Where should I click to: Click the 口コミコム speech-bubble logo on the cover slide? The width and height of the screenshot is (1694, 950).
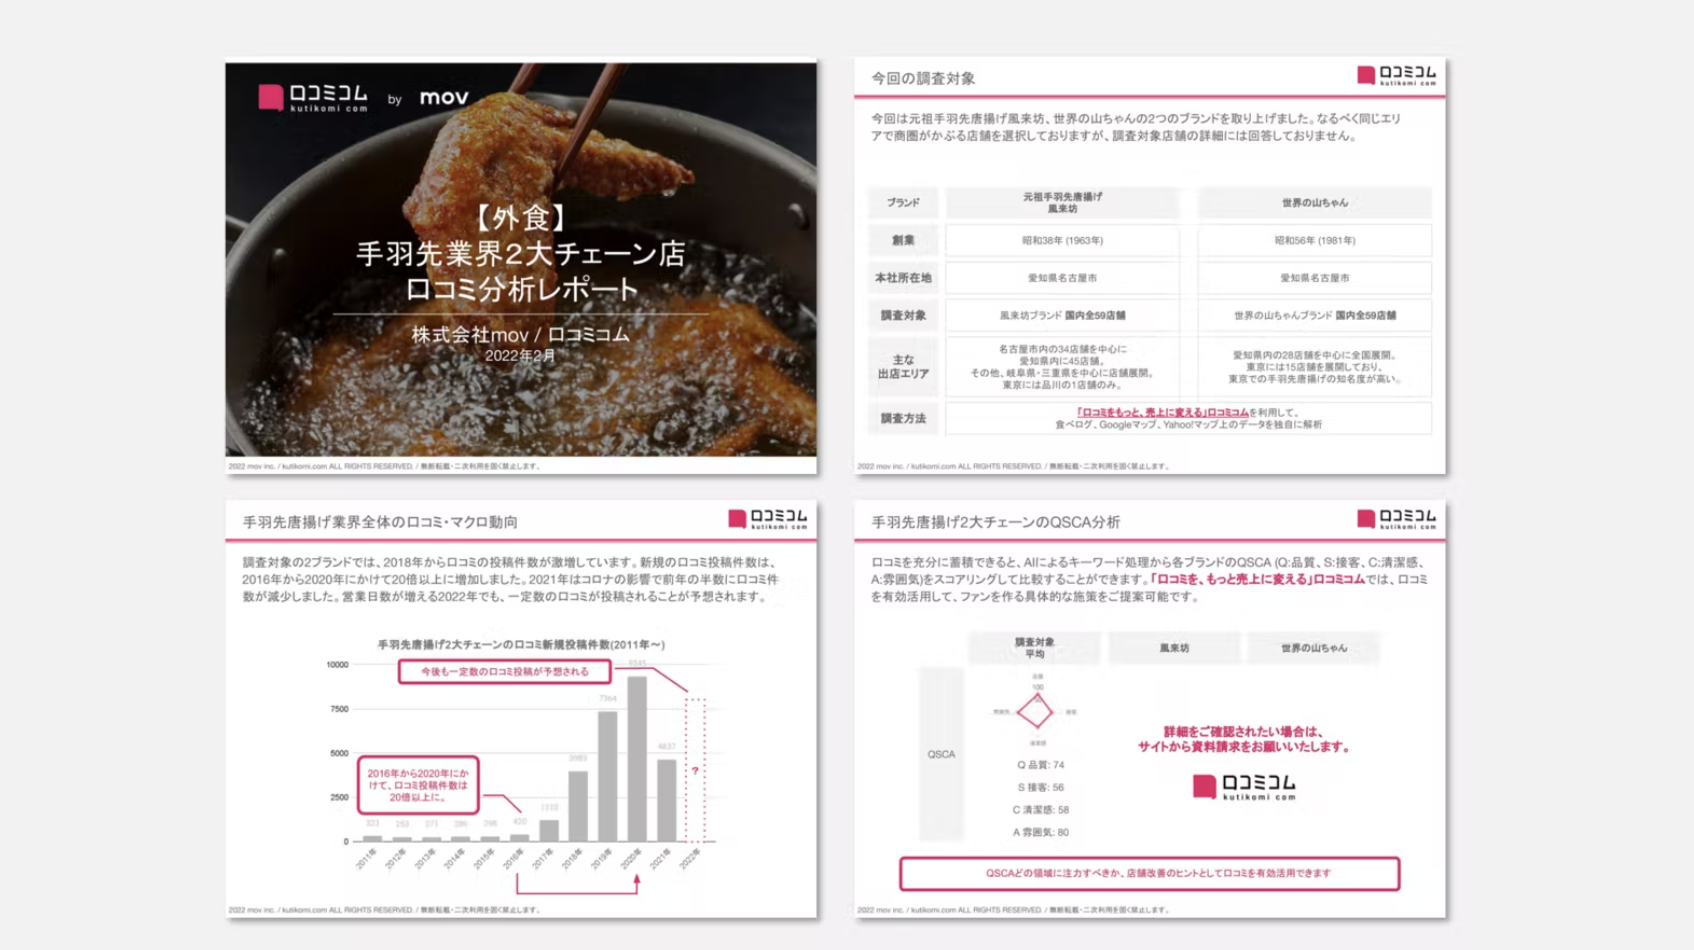coord(315,98)
